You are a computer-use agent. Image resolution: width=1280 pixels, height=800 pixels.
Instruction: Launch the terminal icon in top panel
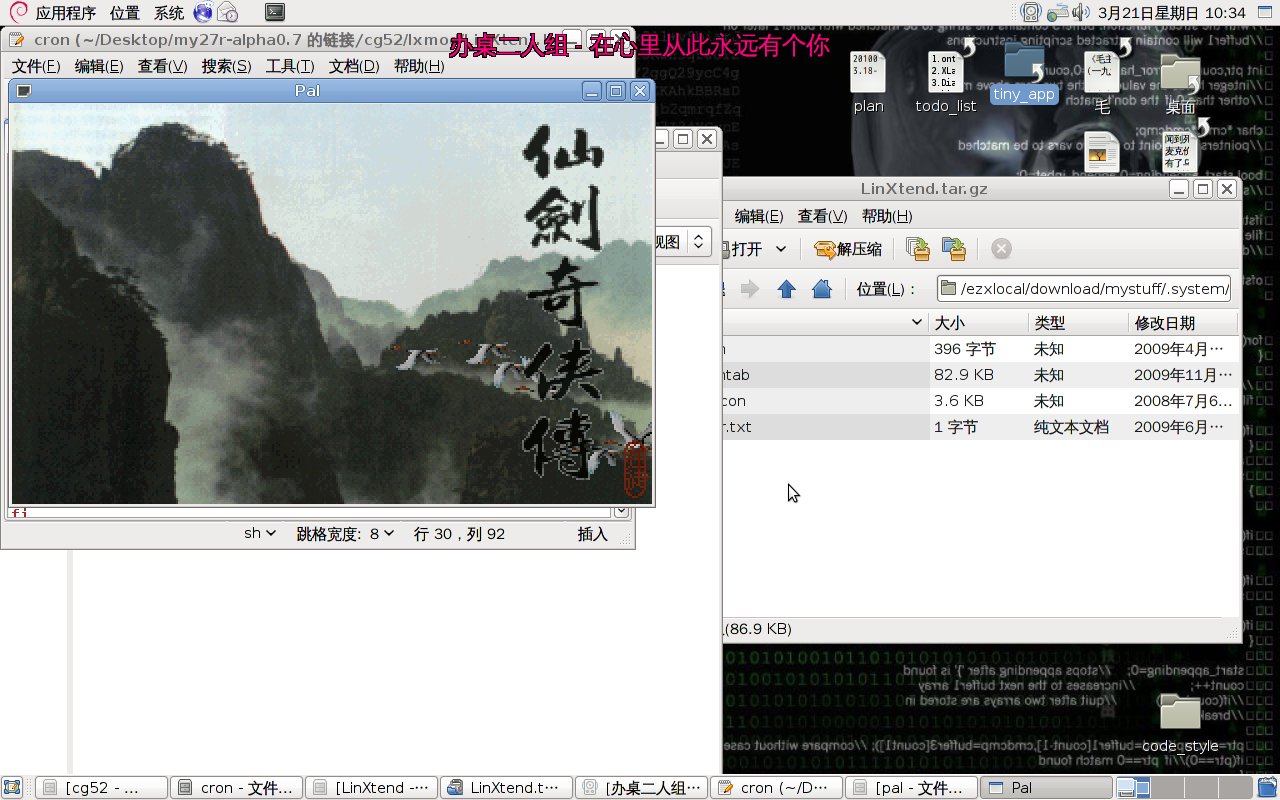275,13
